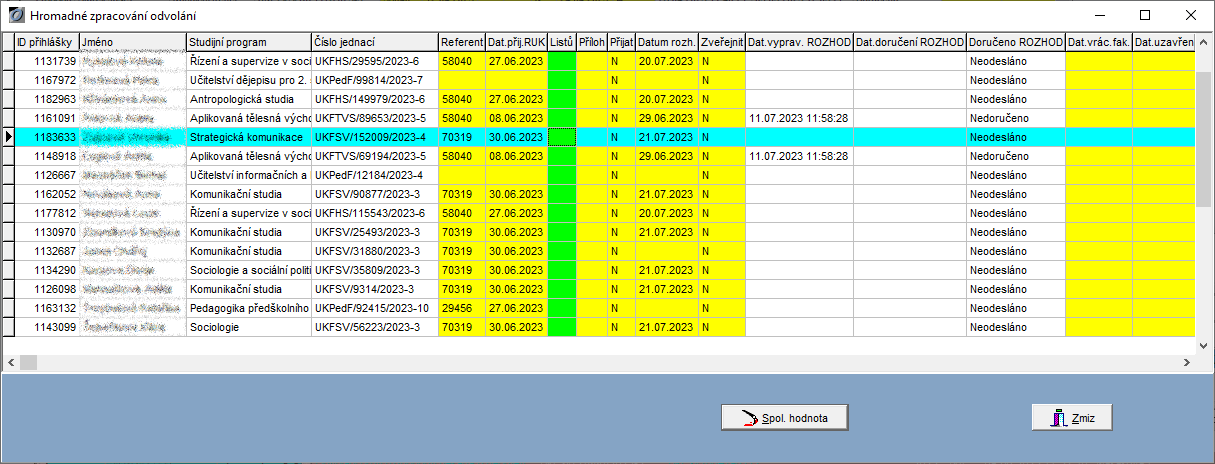Click the vertical scrollbar's down arrow
Viewport: 1215px width, 464px height.
[x=1203, y=344]
